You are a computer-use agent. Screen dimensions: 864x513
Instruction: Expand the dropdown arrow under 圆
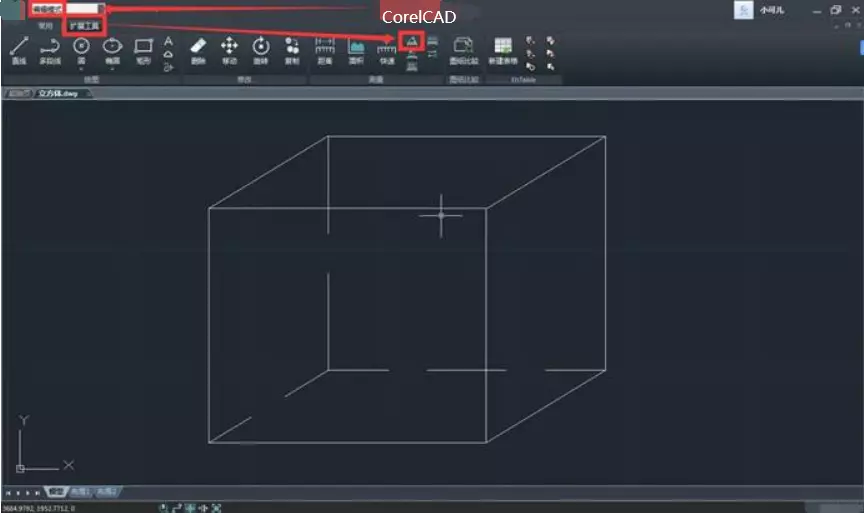[x=82, y=69]
